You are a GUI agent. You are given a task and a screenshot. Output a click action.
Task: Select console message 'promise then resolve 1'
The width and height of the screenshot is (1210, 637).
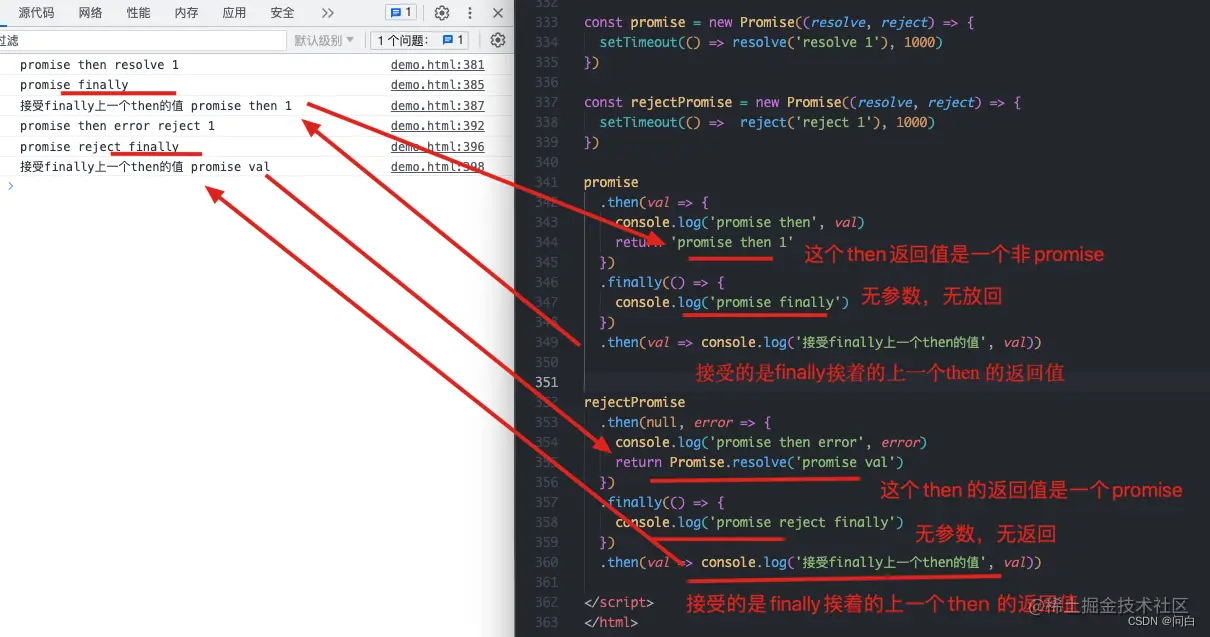99,65
